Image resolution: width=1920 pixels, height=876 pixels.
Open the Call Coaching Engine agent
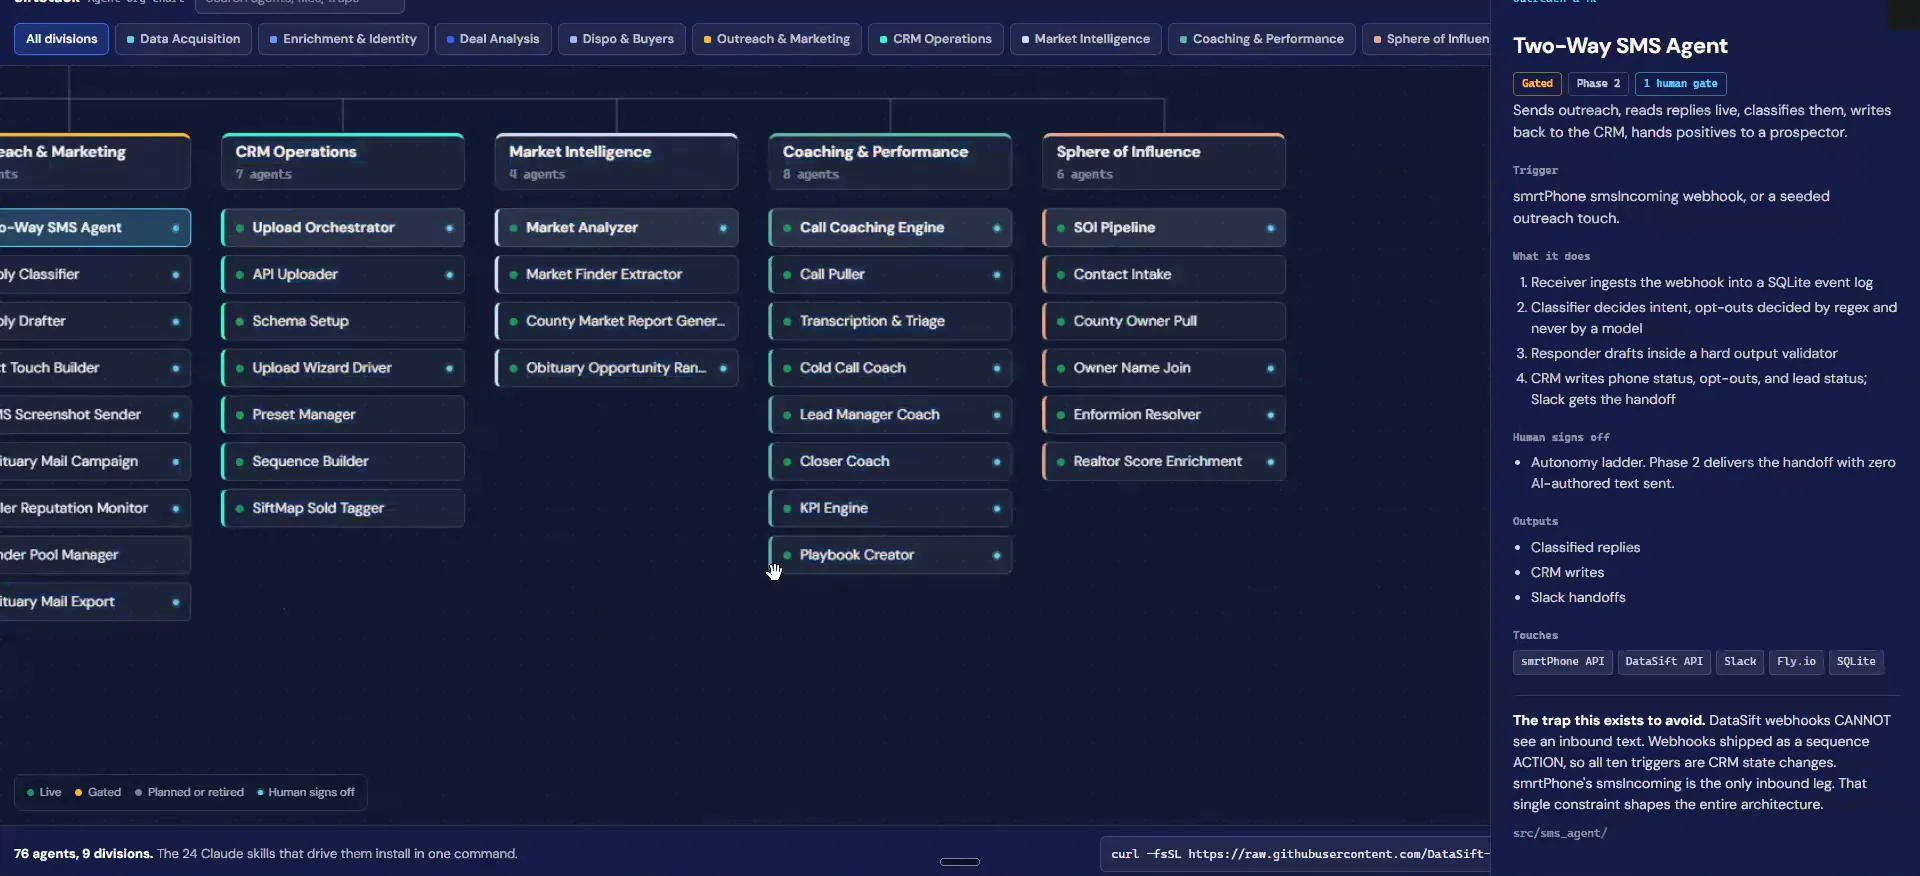[x=890, y=228]
